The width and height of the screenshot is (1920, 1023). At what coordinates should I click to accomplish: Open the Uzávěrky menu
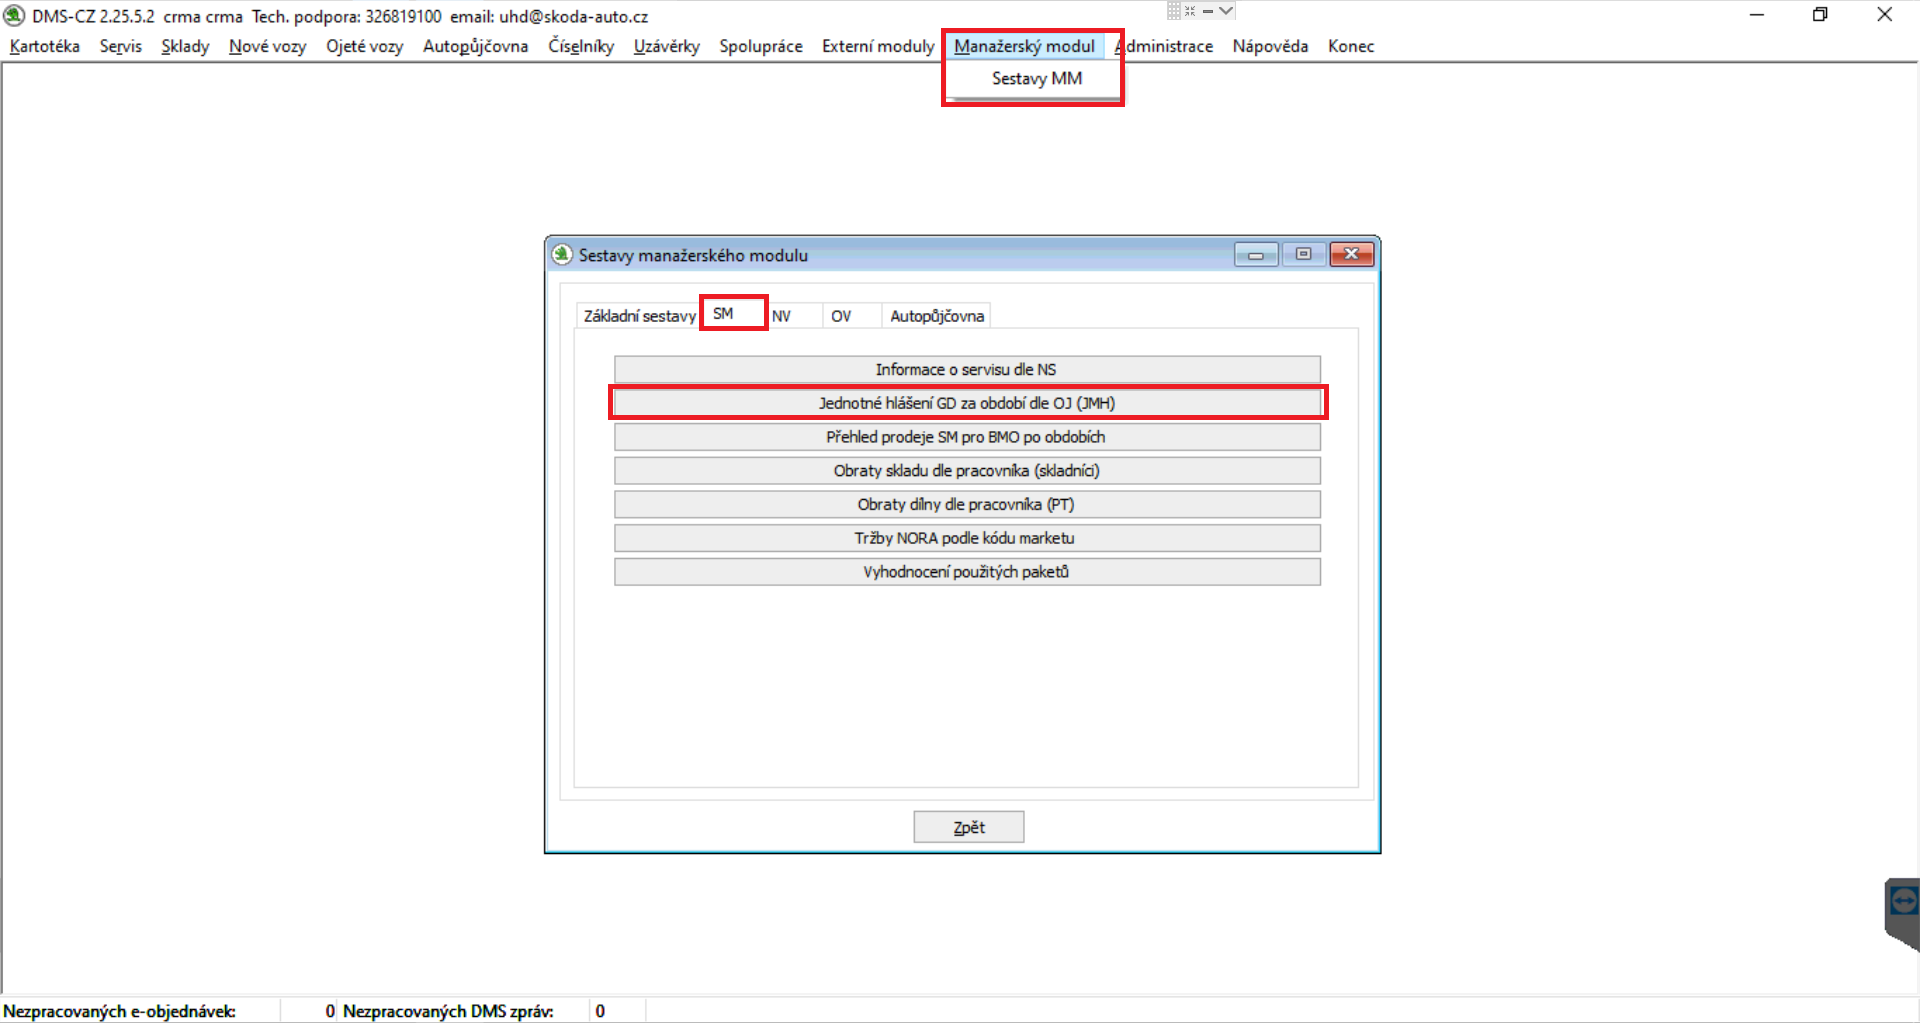pos(666,46)
